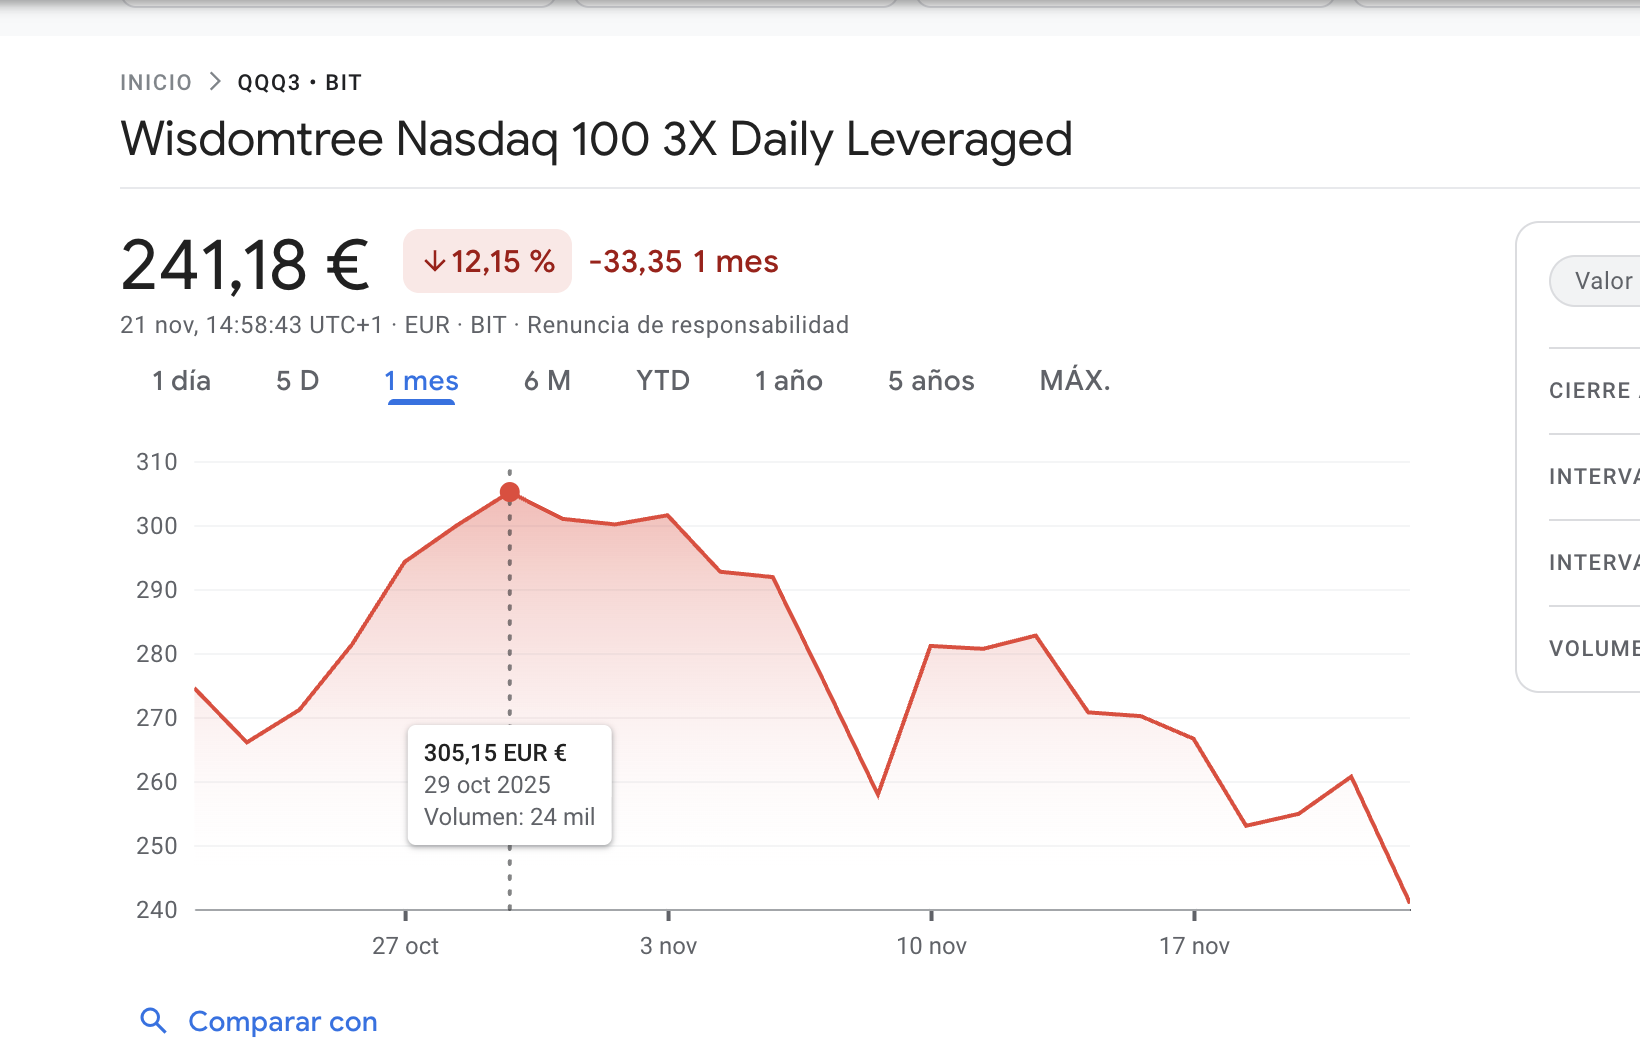
Task: Show the 6 M chart range
Action: click(x=547, y=381)
